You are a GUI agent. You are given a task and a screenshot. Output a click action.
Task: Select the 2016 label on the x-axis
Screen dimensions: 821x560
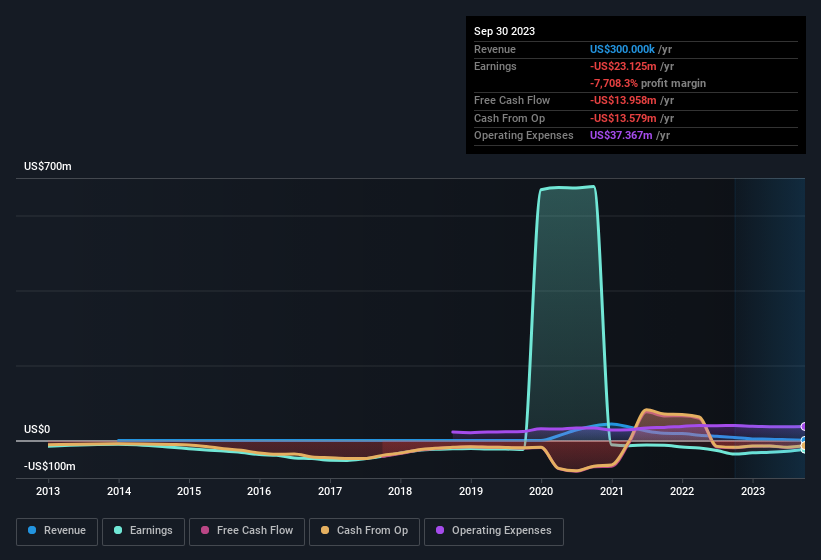(259, 491)
